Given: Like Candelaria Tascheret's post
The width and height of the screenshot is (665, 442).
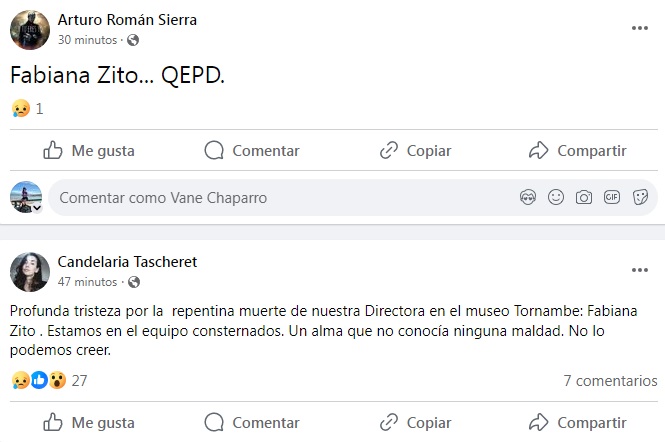Looking at the screenshot, I should [88, 422].
